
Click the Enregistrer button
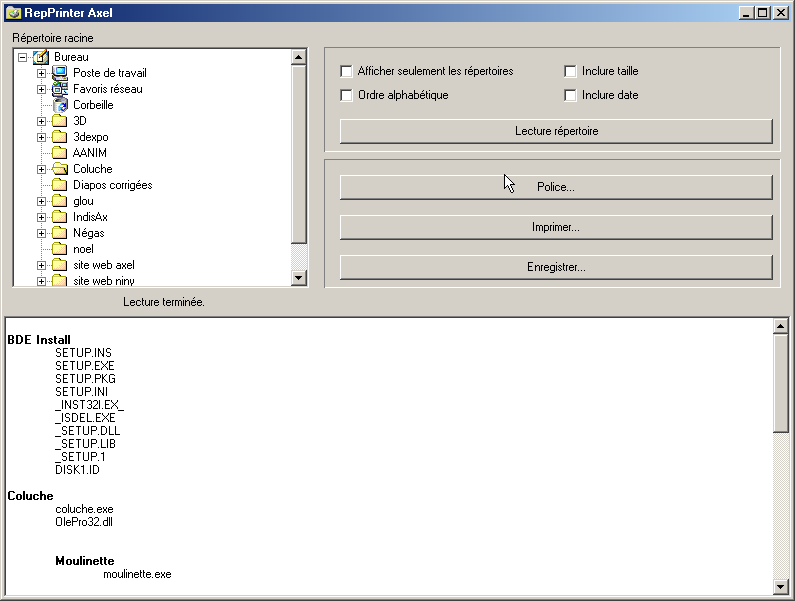coord(556,267)
